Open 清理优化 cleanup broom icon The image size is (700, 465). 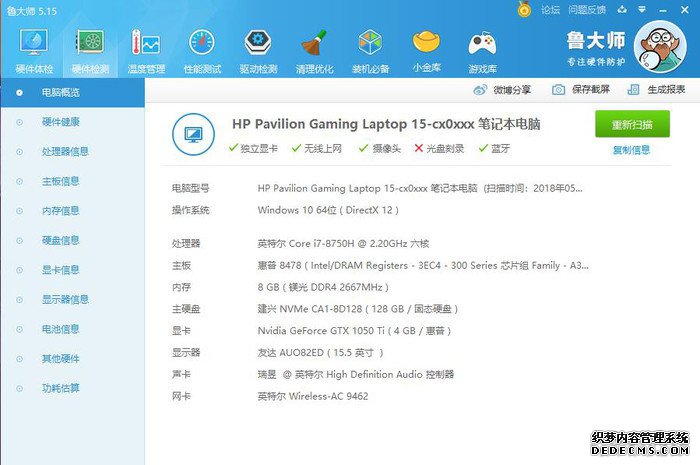[x=314, y=50]
